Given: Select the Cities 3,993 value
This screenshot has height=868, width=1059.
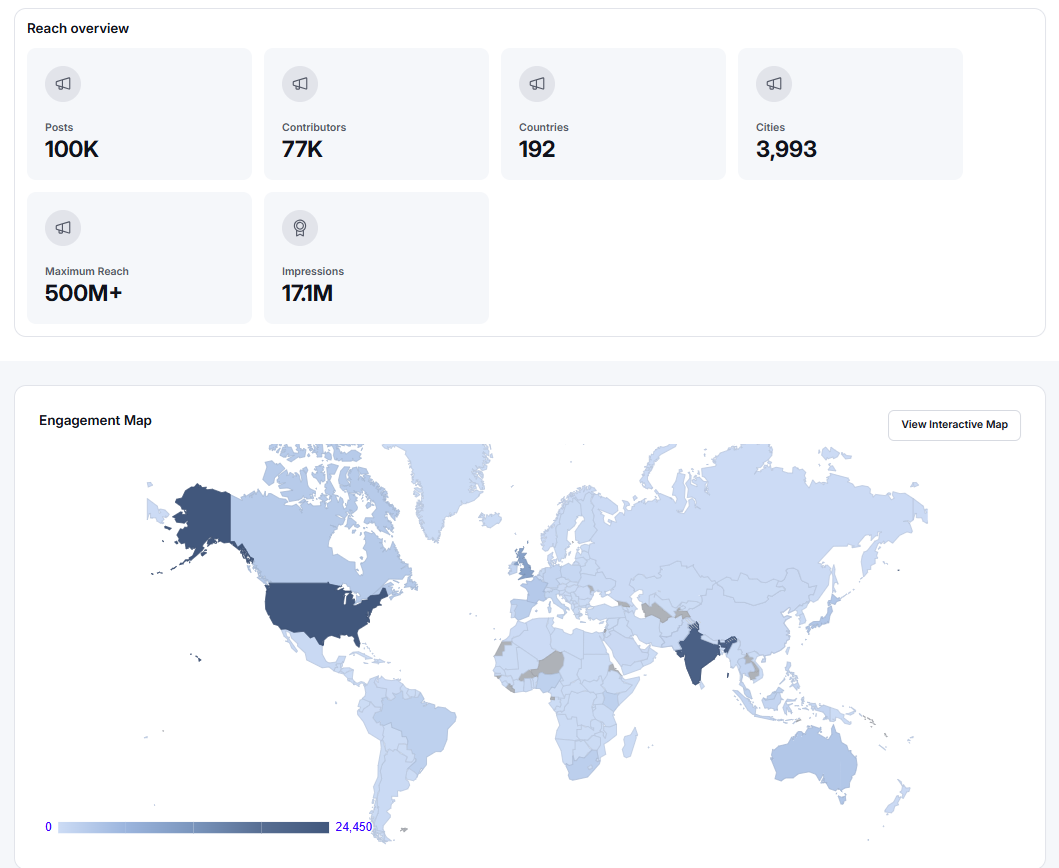Looking at the screenshot, I should (786, 149).
